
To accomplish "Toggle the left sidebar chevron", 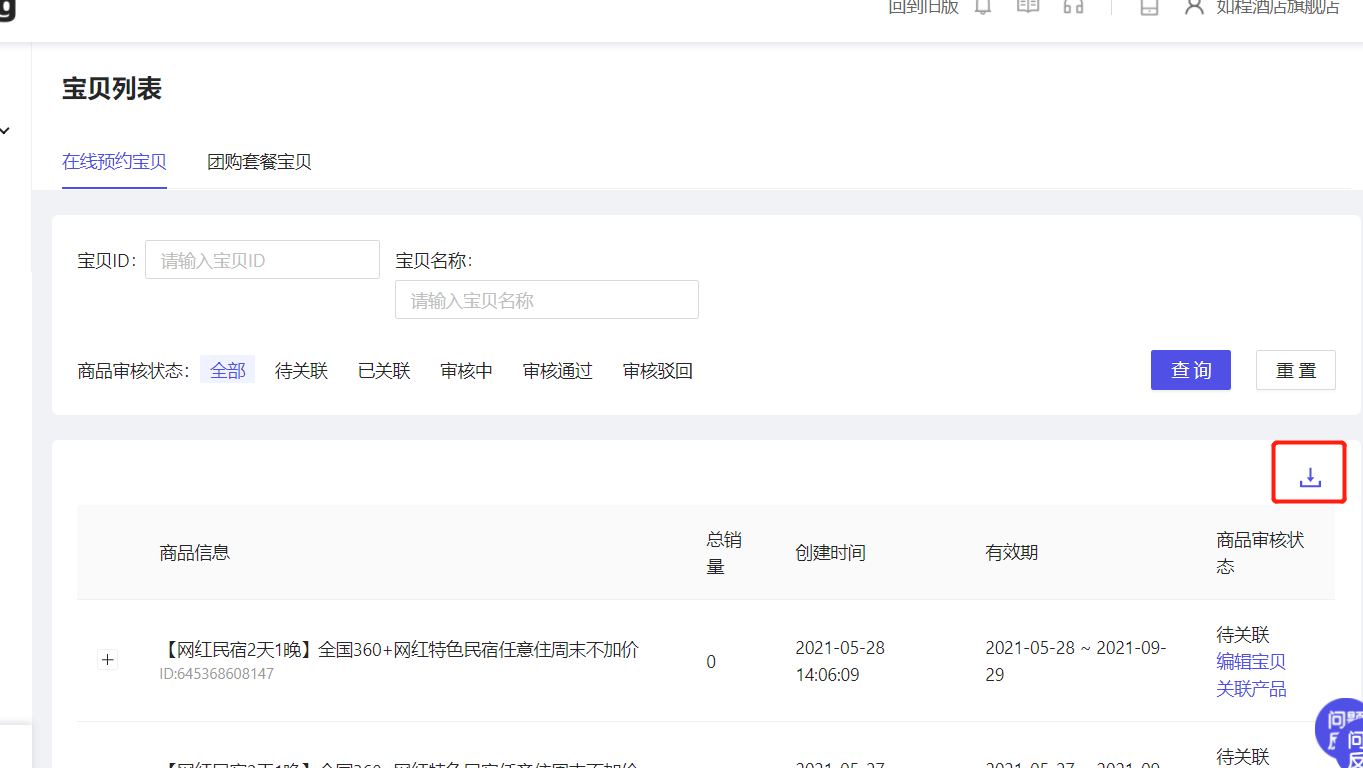I will 5,131.
